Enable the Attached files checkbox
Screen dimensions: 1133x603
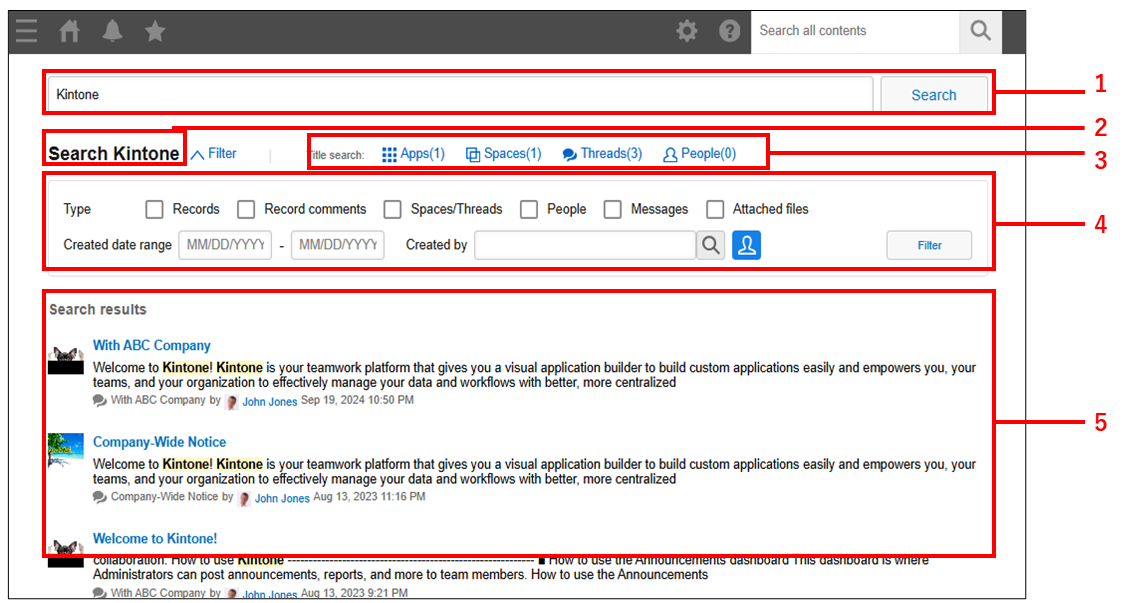click(715, 209)
